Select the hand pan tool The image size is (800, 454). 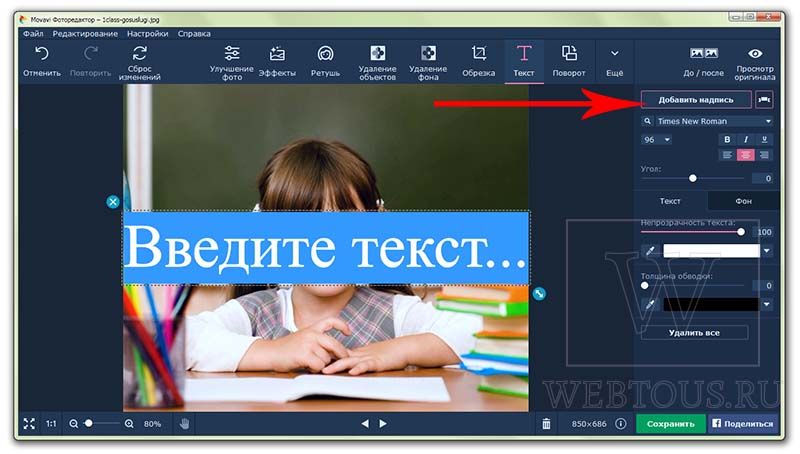pos(184,423)
